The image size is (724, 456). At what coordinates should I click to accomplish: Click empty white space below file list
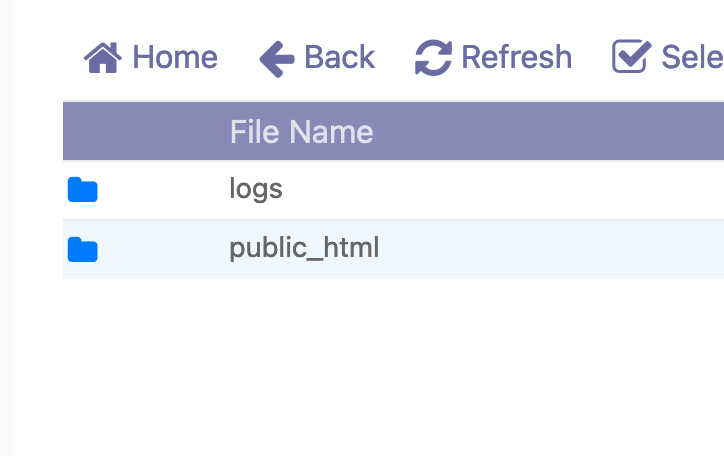click(x=369, y=367)
